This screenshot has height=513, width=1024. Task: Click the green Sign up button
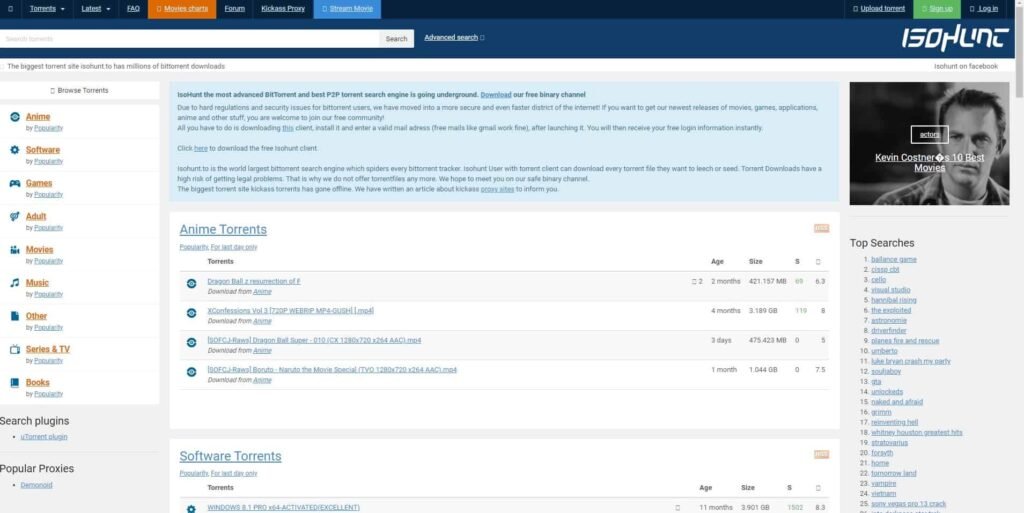[x=936, y=8]
